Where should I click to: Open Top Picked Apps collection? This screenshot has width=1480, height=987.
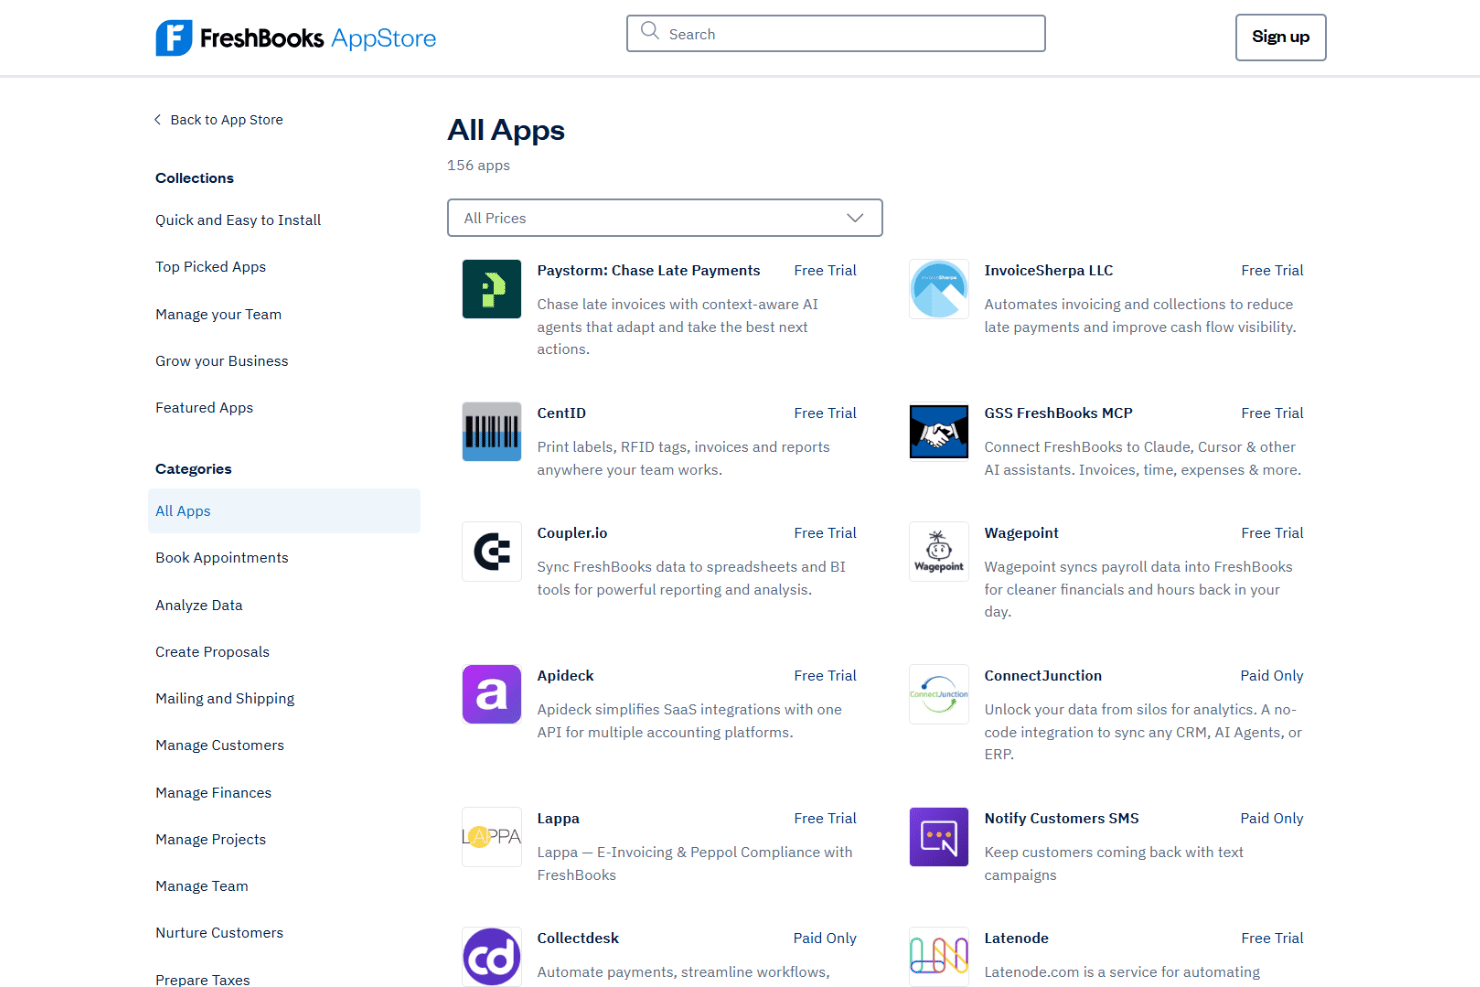tap(211, 267)
